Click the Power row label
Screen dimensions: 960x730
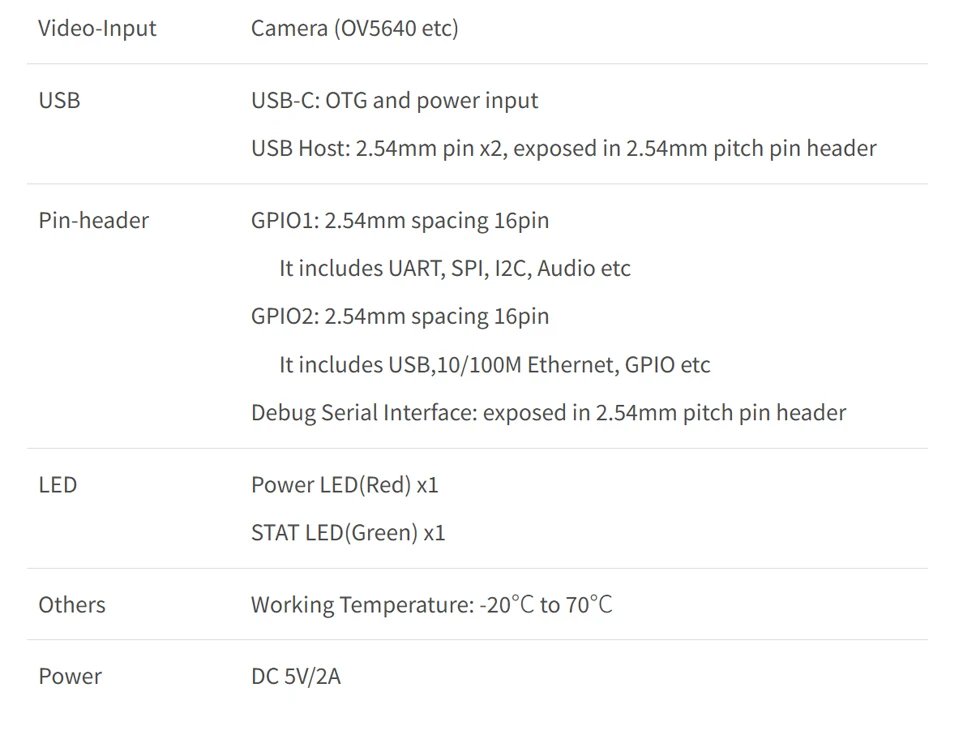pos(70,676)
